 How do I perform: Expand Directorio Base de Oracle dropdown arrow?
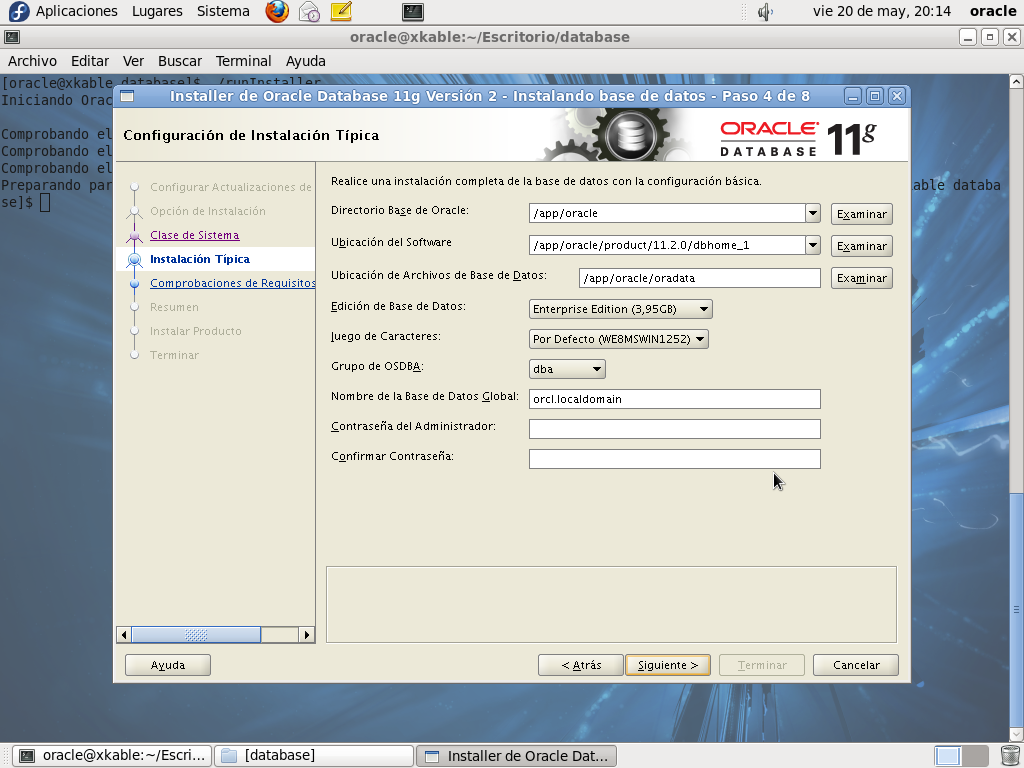[812, 213]
